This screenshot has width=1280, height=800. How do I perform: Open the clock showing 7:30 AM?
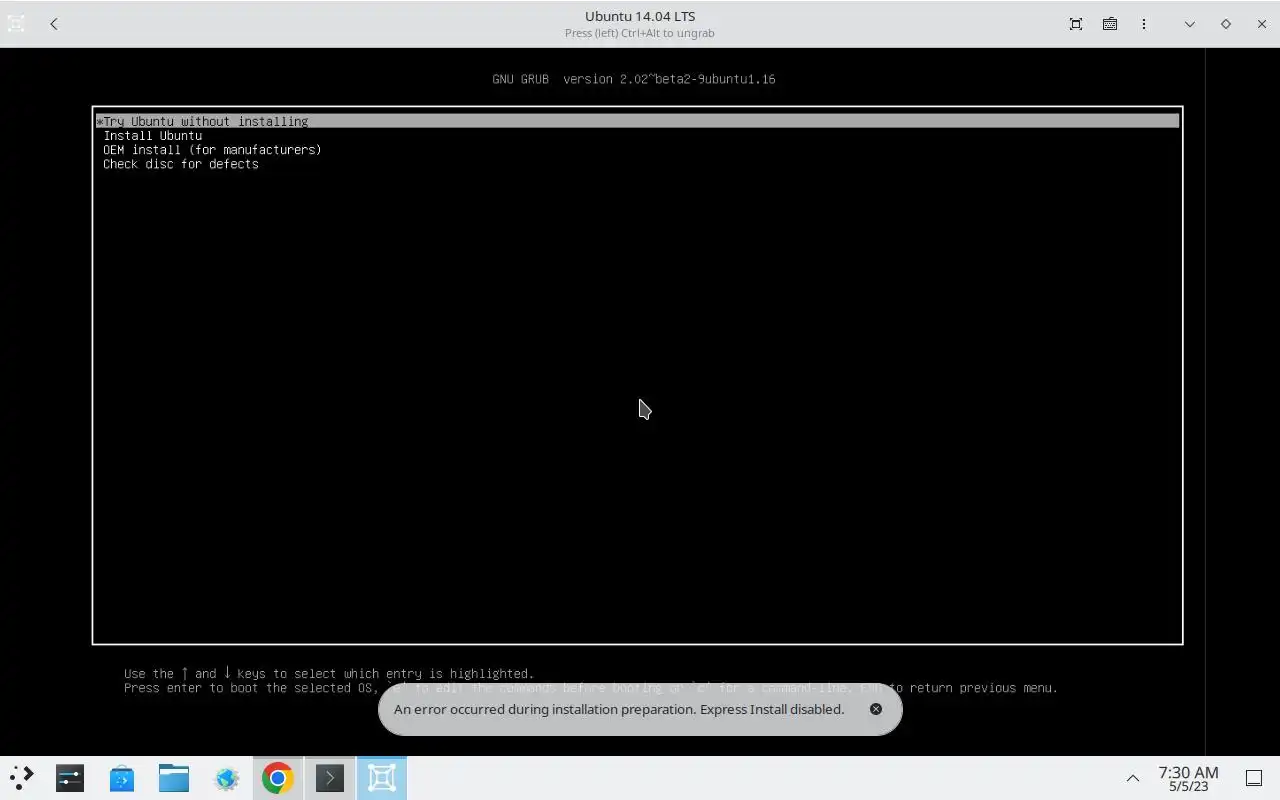[1188, 778]
